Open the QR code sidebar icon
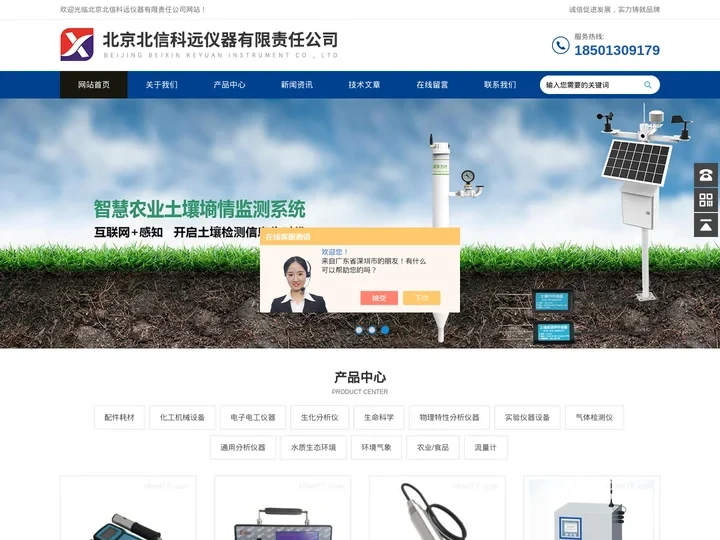Image resolution: width=720 pixels, height=540 pixels. (x=706, y=200)
